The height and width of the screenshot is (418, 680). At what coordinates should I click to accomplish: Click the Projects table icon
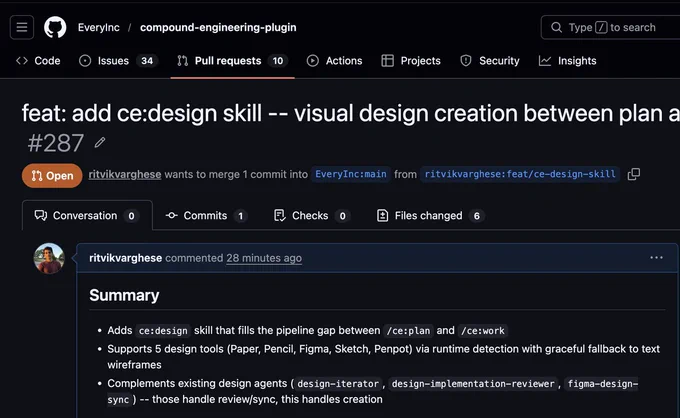387,61
